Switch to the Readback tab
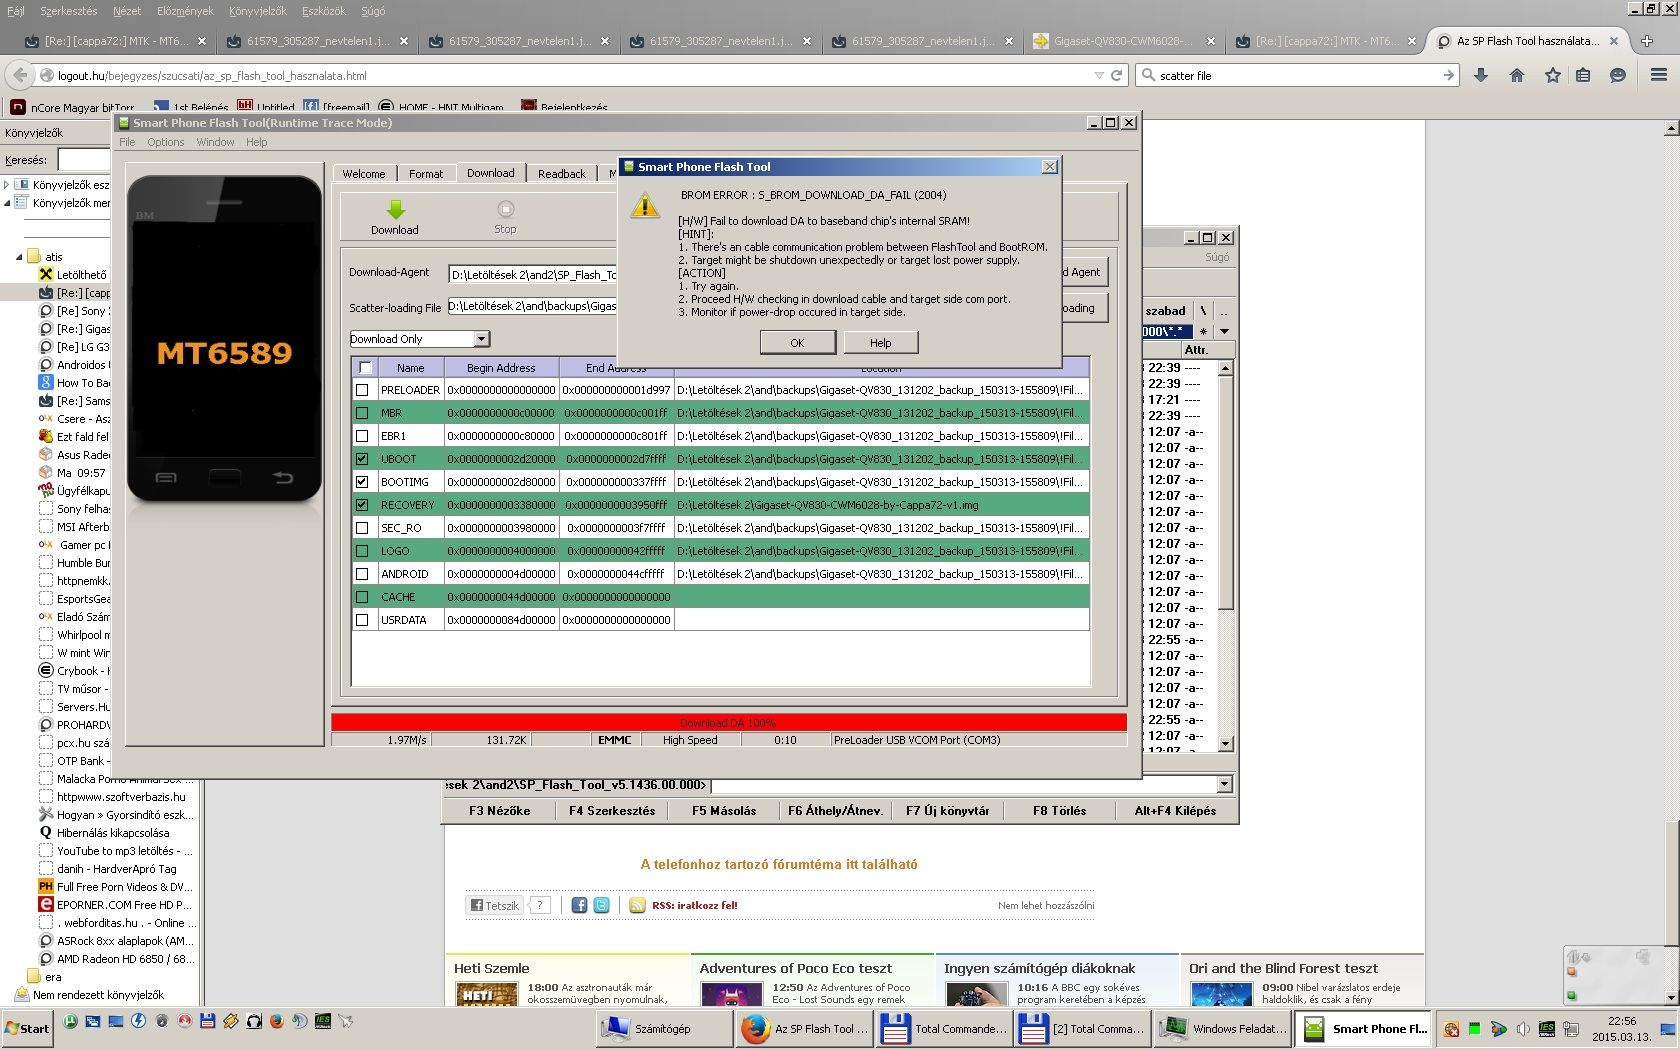Screen dimensions: 1680x1050 [x=562, y=174]
